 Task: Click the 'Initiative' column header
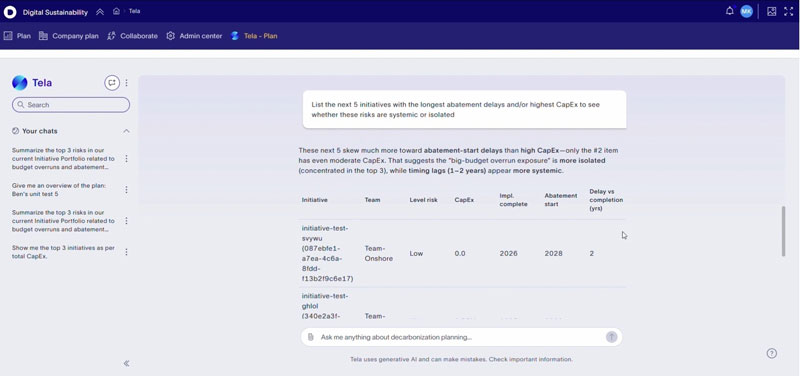coord(314,200)
